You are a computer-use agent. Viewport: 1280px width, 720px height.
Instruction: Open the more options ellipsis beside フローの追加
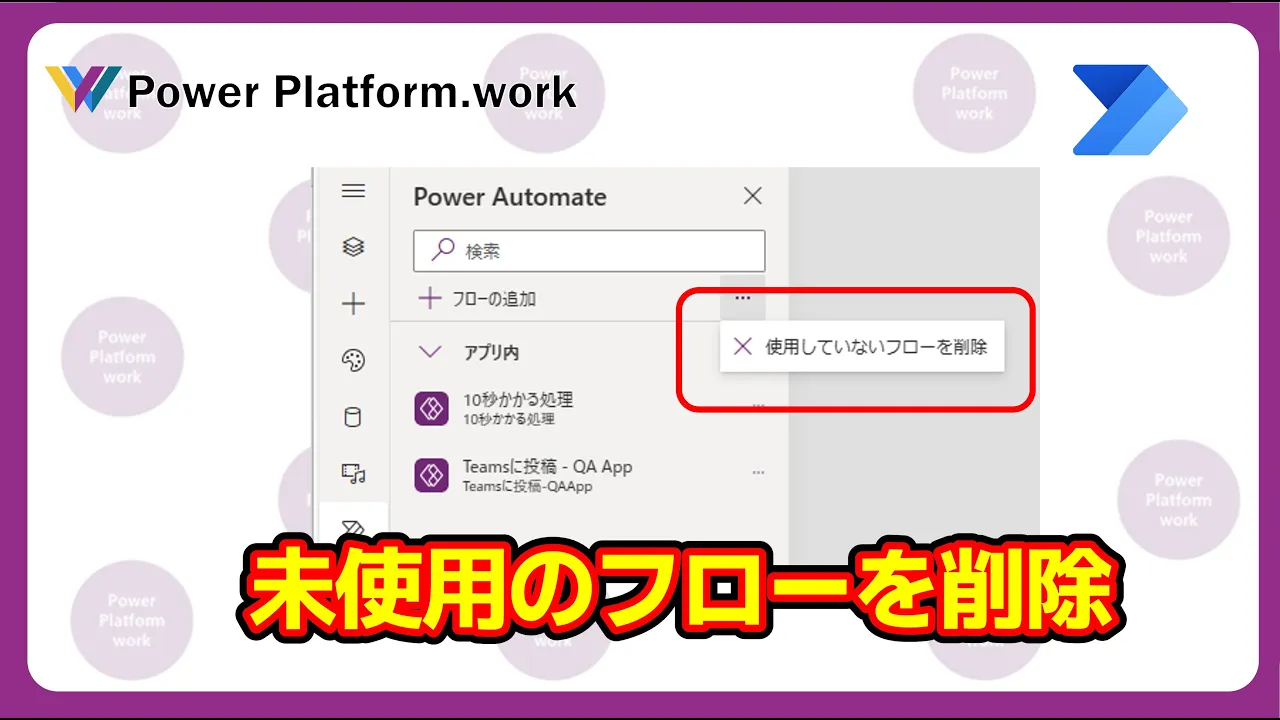(742, 298)
